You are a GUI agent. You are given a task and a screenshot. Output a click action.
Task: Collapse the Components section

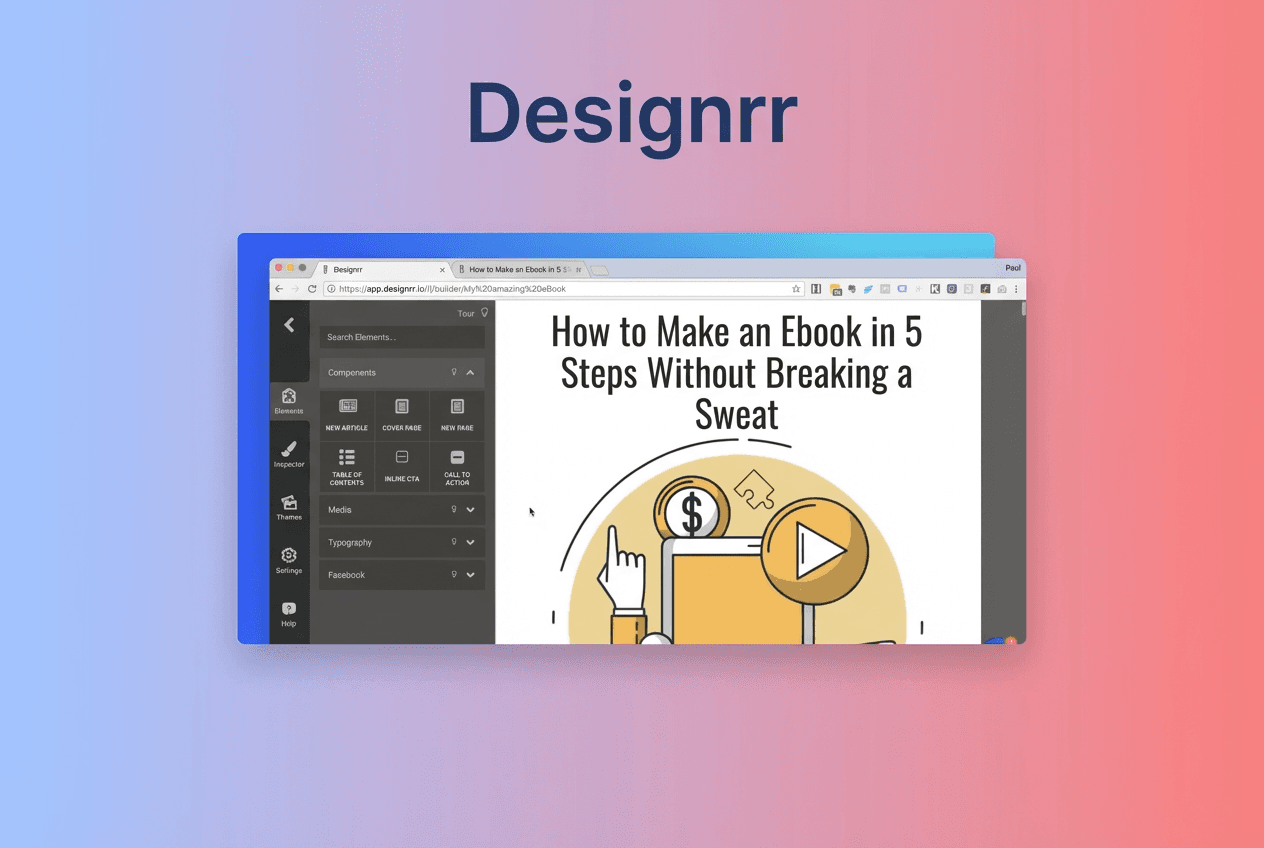click(x=470, y=372)
